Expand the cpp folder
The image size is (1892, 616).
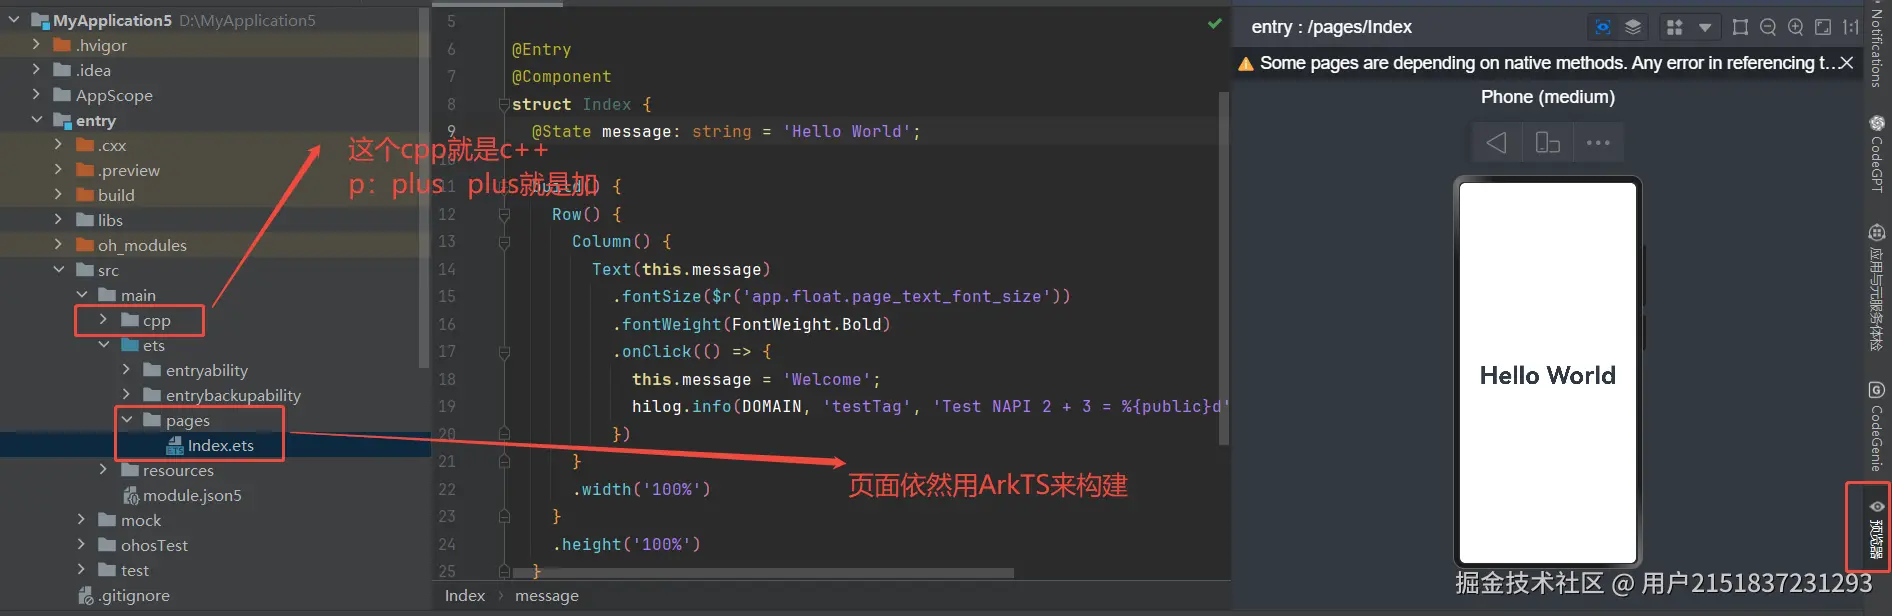coord(103,320)
